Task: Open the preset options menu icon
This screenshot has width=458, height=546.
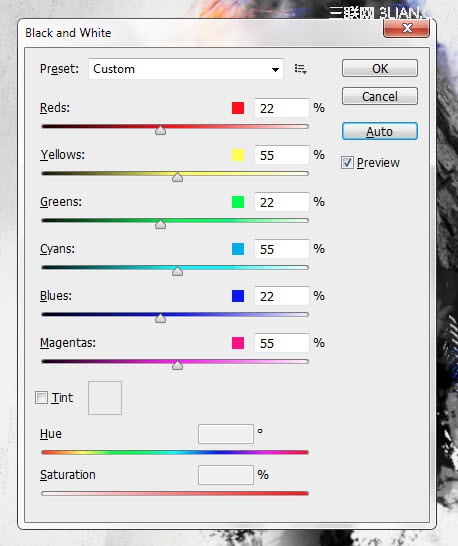Action: tap(300, 69)
